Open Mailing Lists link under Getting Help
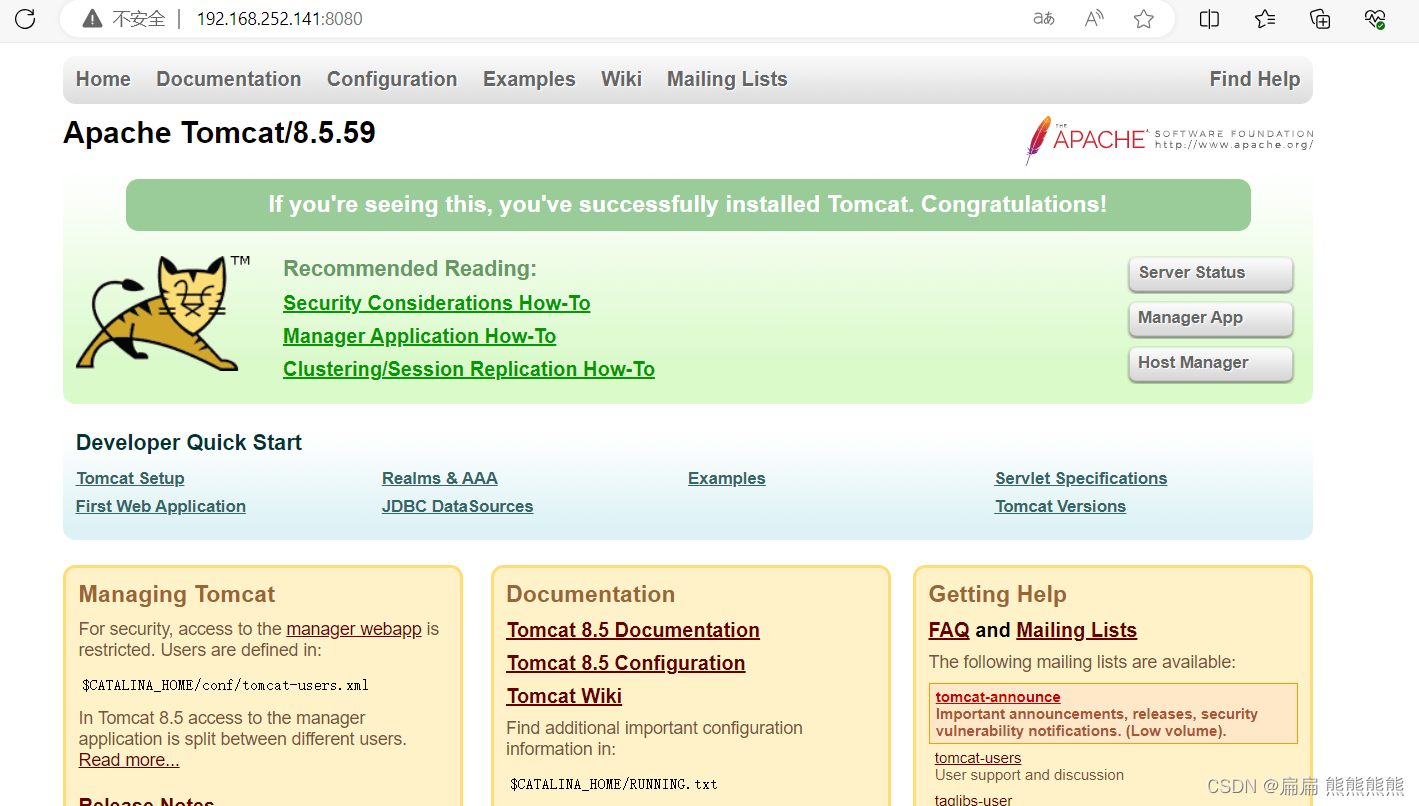The height and width of the screenshot is (806, 1419). [x=1076, y=630]
